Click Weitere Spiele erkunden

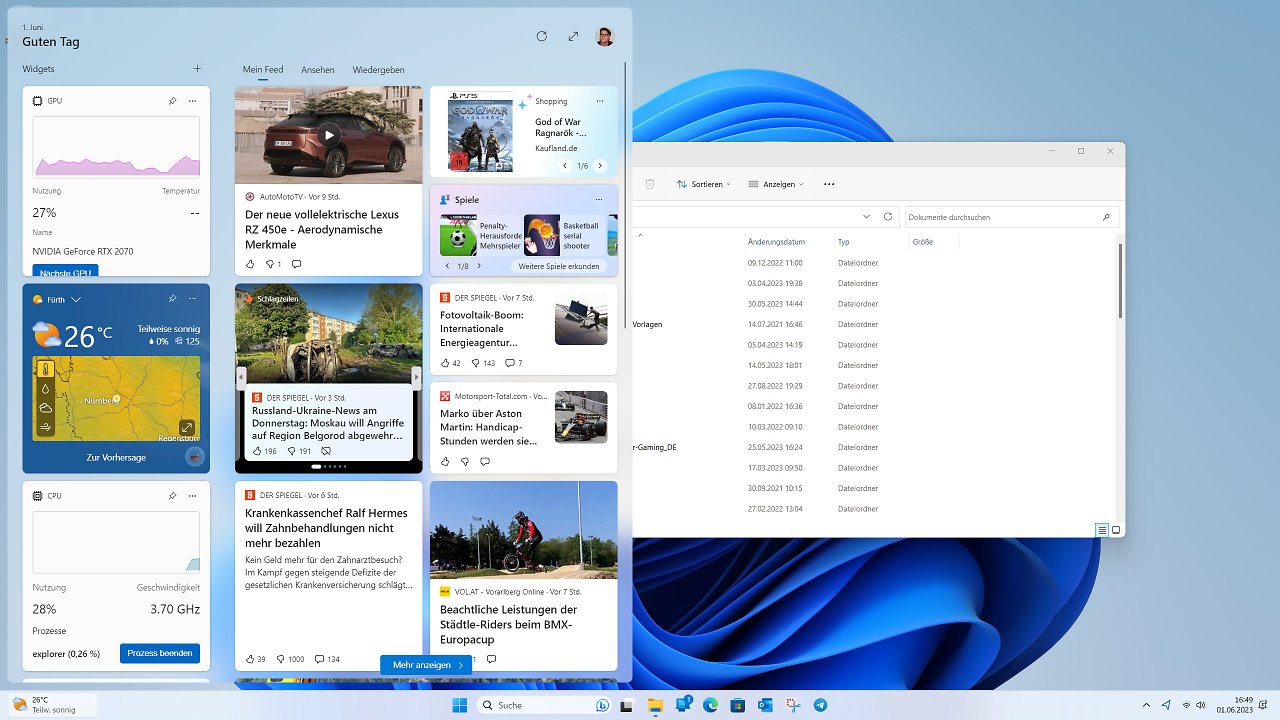[x=559, y=266]
